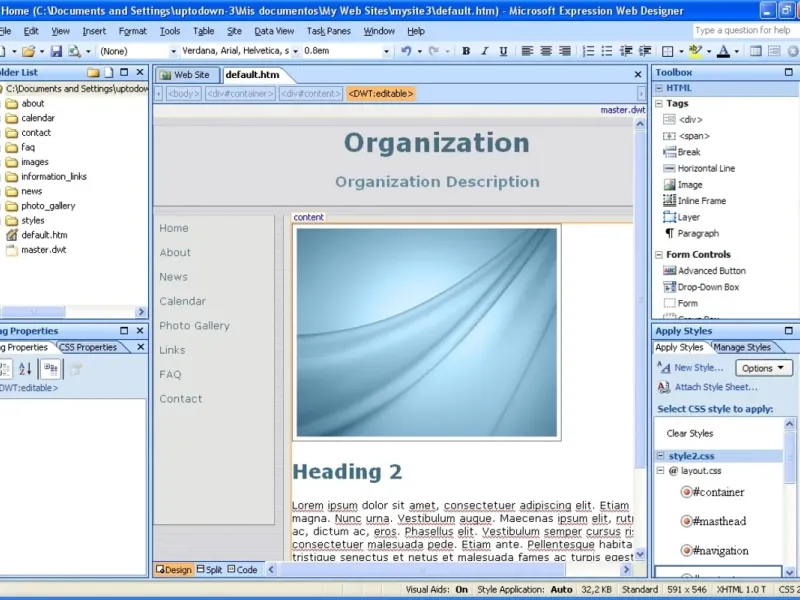Switch to Manage Styles tab

pyautogui.click(x=742, y=347)
